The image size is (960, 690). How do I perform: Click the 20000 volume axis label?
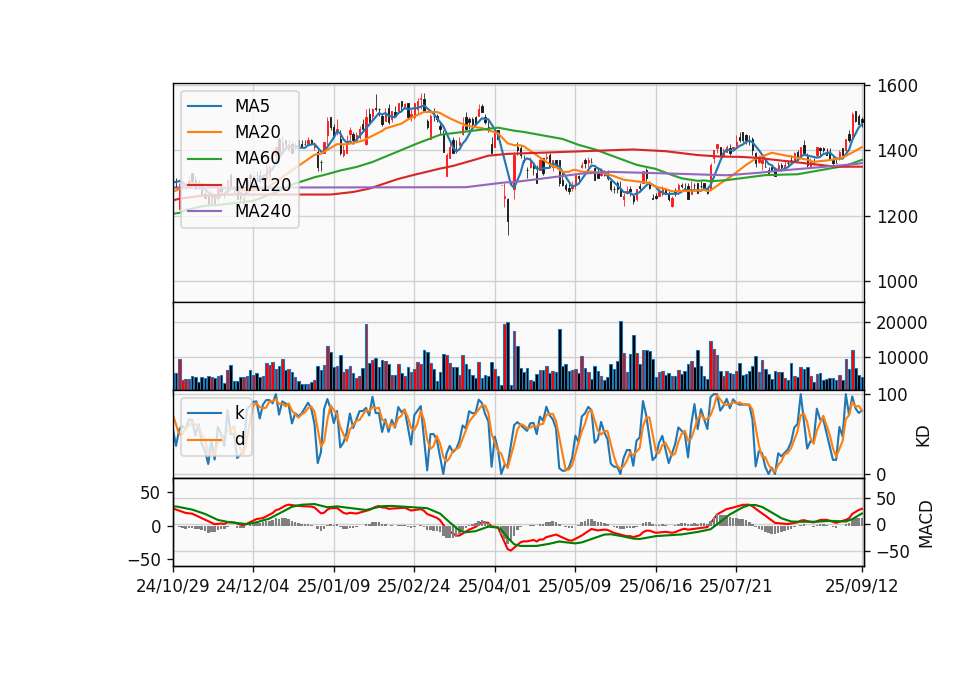pos(901,323)
